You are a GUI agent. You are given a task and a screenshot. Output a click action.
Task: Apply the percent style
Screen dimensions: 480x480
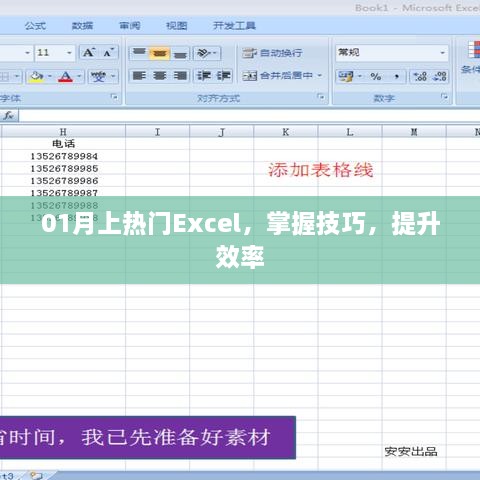[376, 76]
